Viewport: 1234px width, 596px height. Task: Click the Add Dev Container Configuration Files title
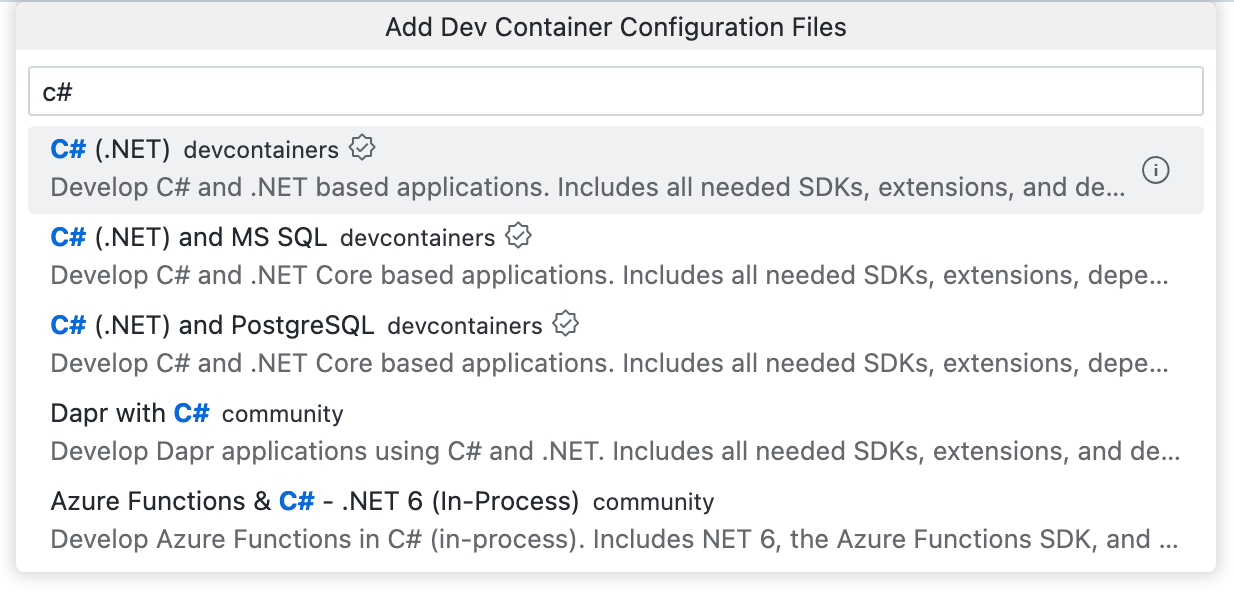point(615,27)
